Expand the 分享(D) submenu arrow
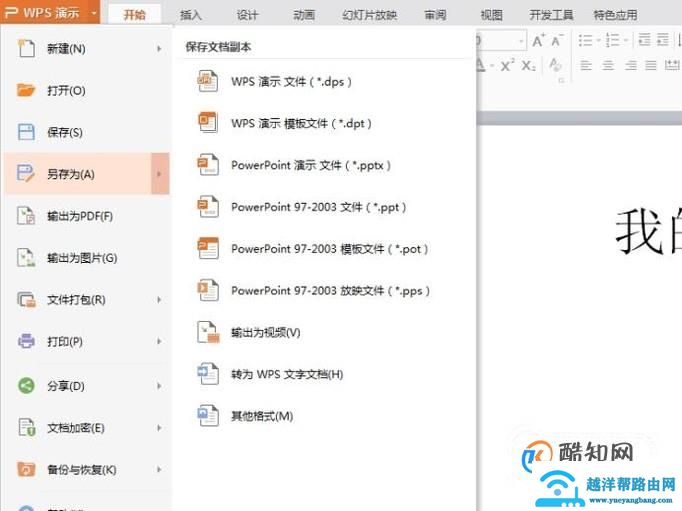The width and height of the screenshot is (682, 511). point(159,386)
